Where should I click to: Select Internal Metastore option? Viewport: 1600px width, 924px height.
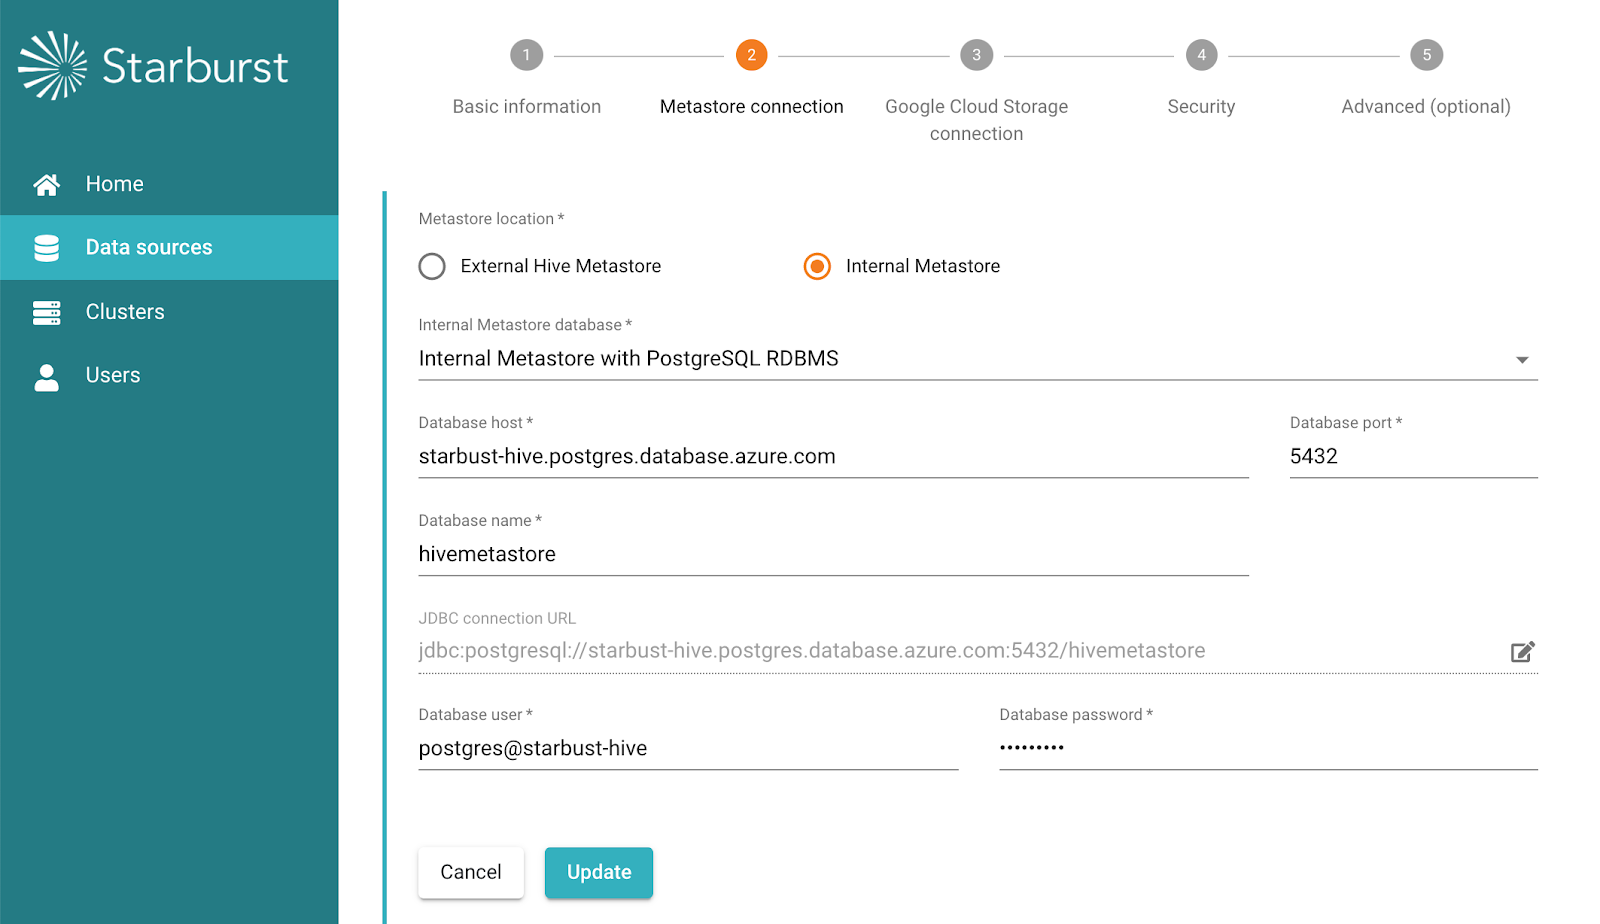817,266
